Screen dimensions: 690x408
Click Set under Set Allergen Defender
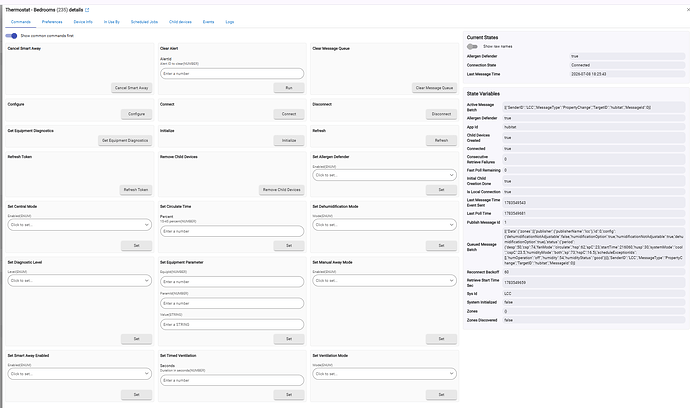(441, 189)
